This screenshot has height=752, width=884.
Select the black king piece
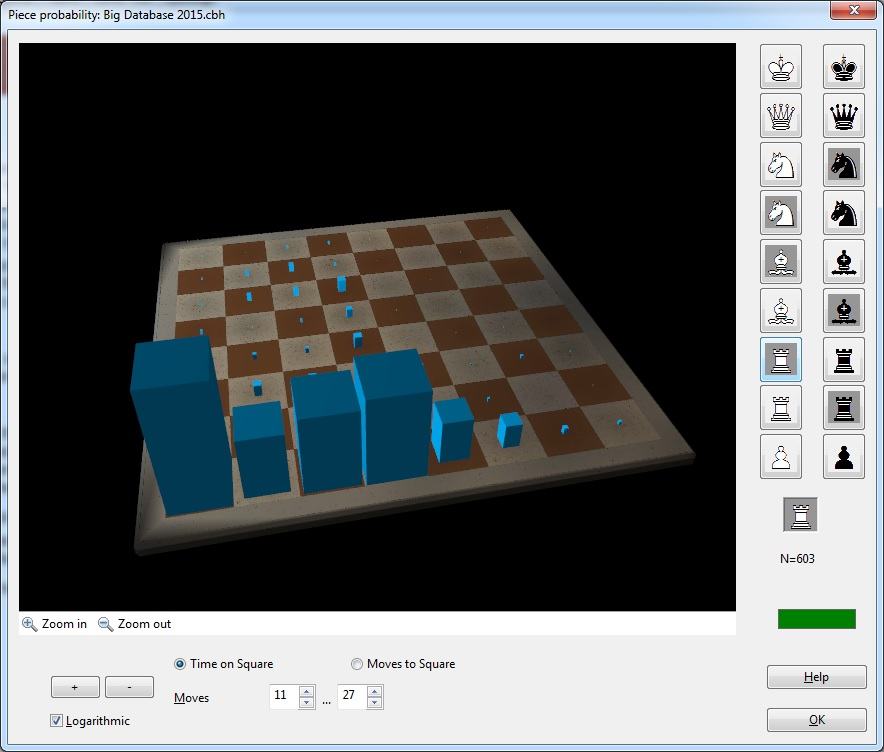[843, 68]
